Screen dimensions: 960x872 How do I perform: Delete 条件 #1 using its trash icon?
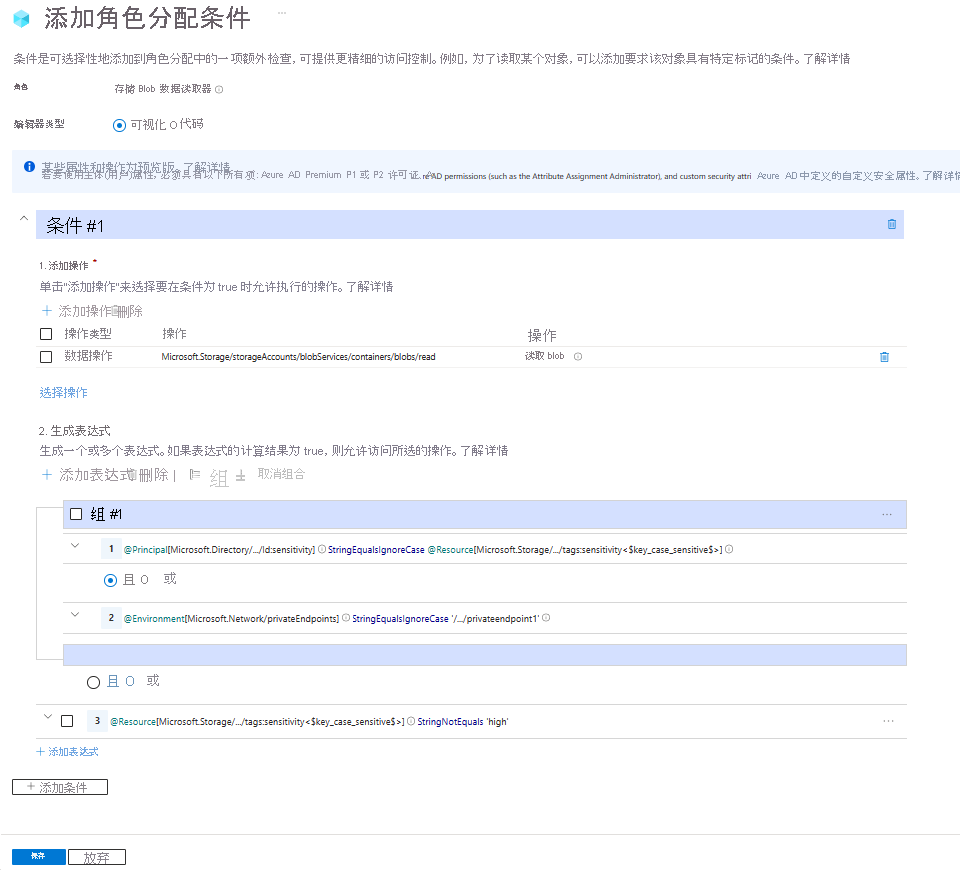pyautogui.click(x=890, y=225)
